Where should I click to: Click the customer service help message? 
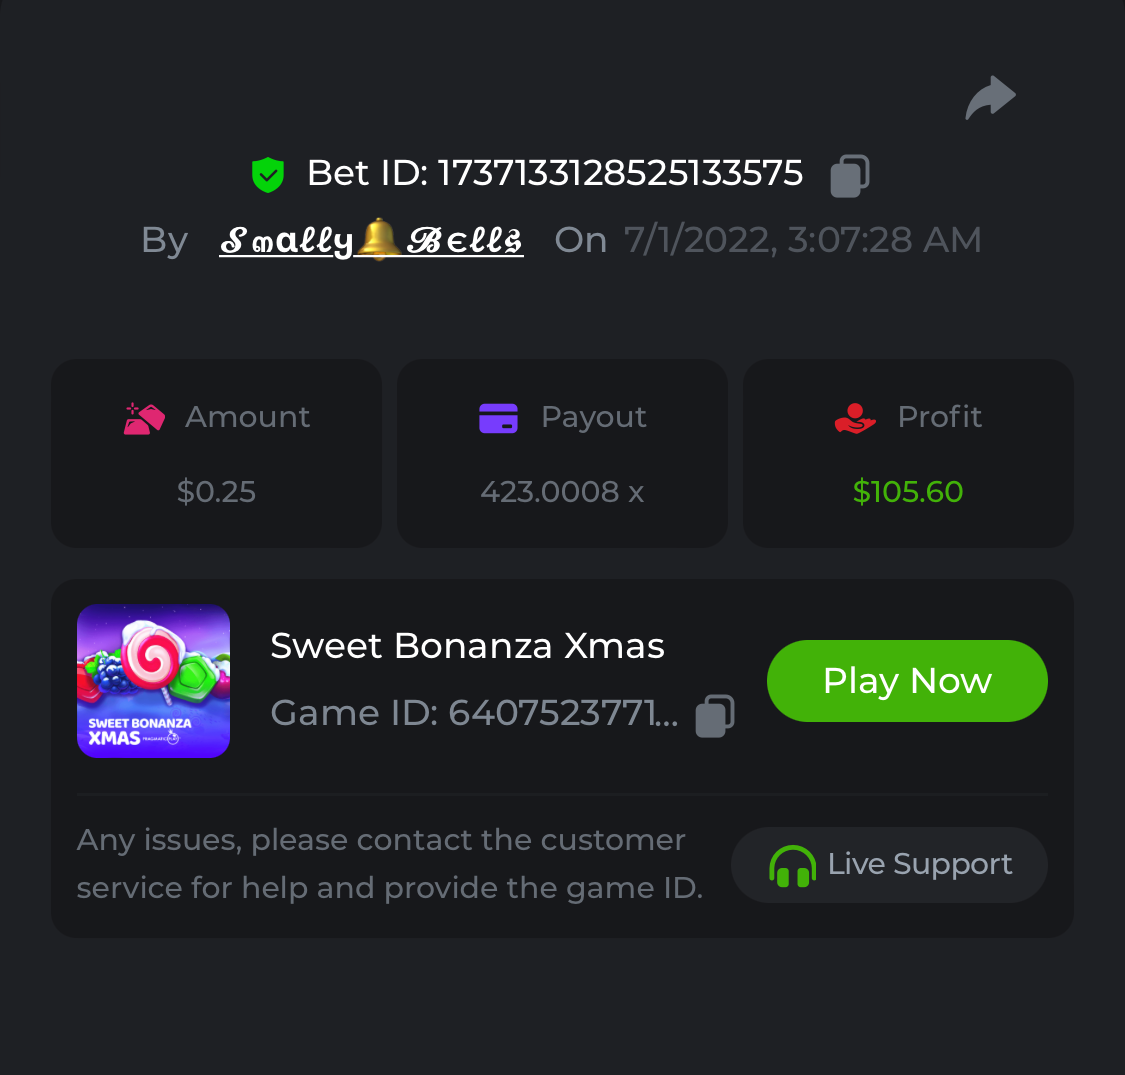point(389,864)
